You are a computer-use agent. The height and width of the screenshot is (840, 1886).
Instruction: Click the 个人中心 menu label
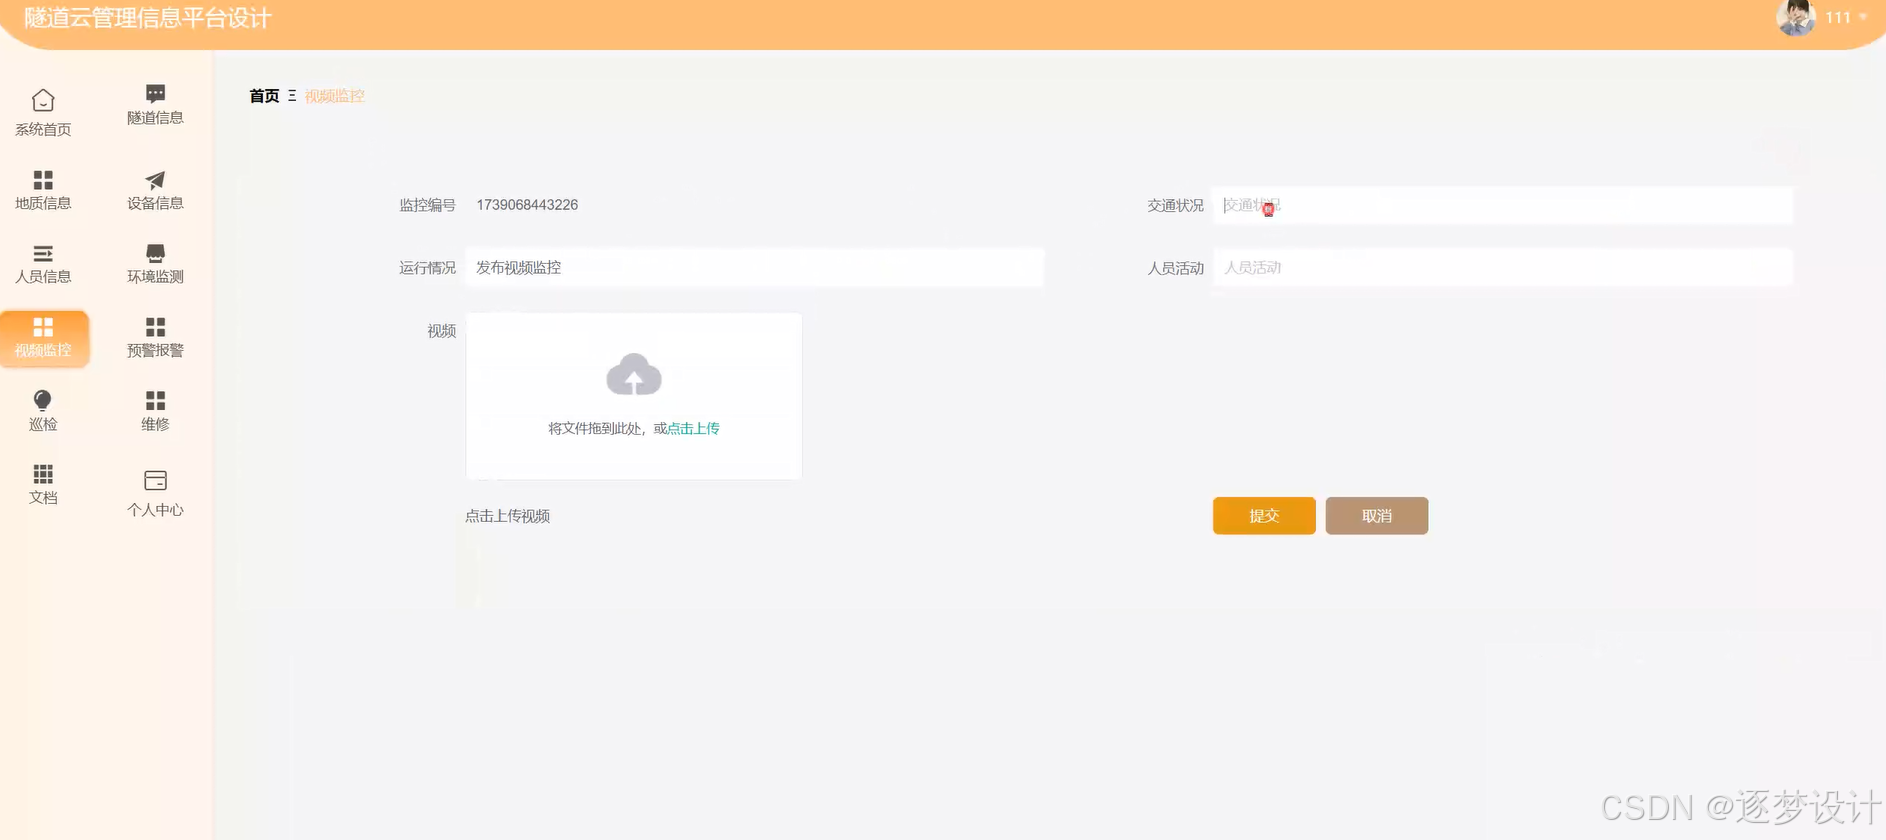point(155,510)
